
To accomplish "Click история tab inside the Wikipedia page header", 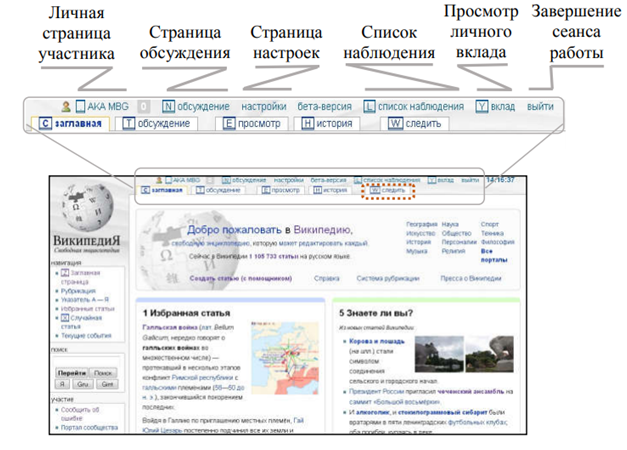I will pos(330,190).
